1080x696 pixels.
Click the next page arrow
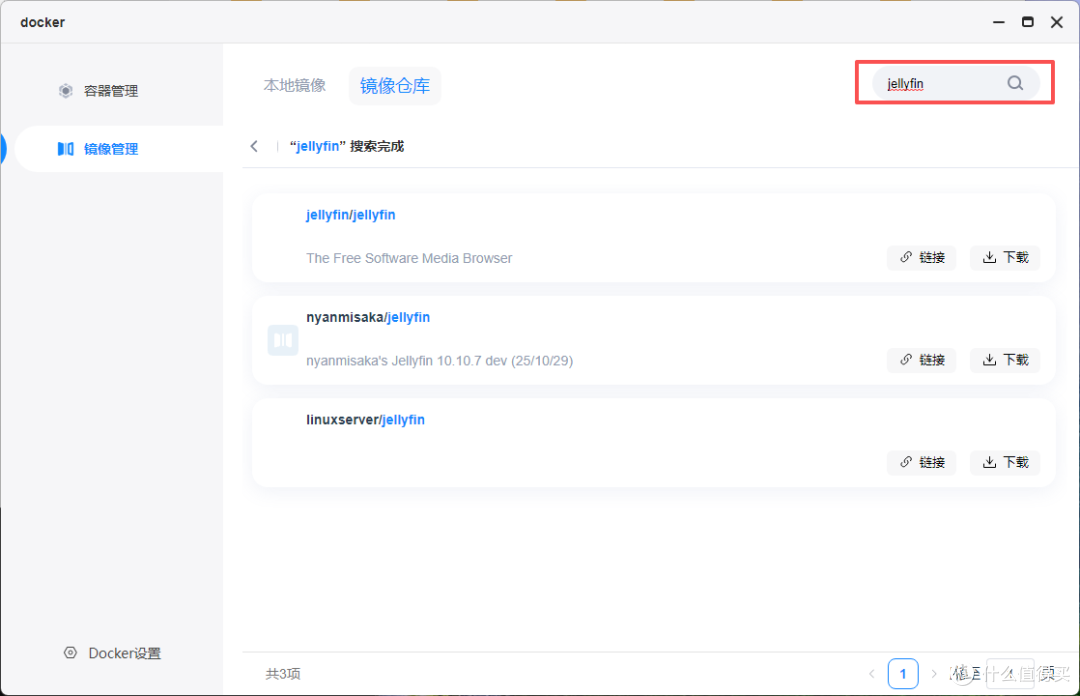(x=934, y=674)
